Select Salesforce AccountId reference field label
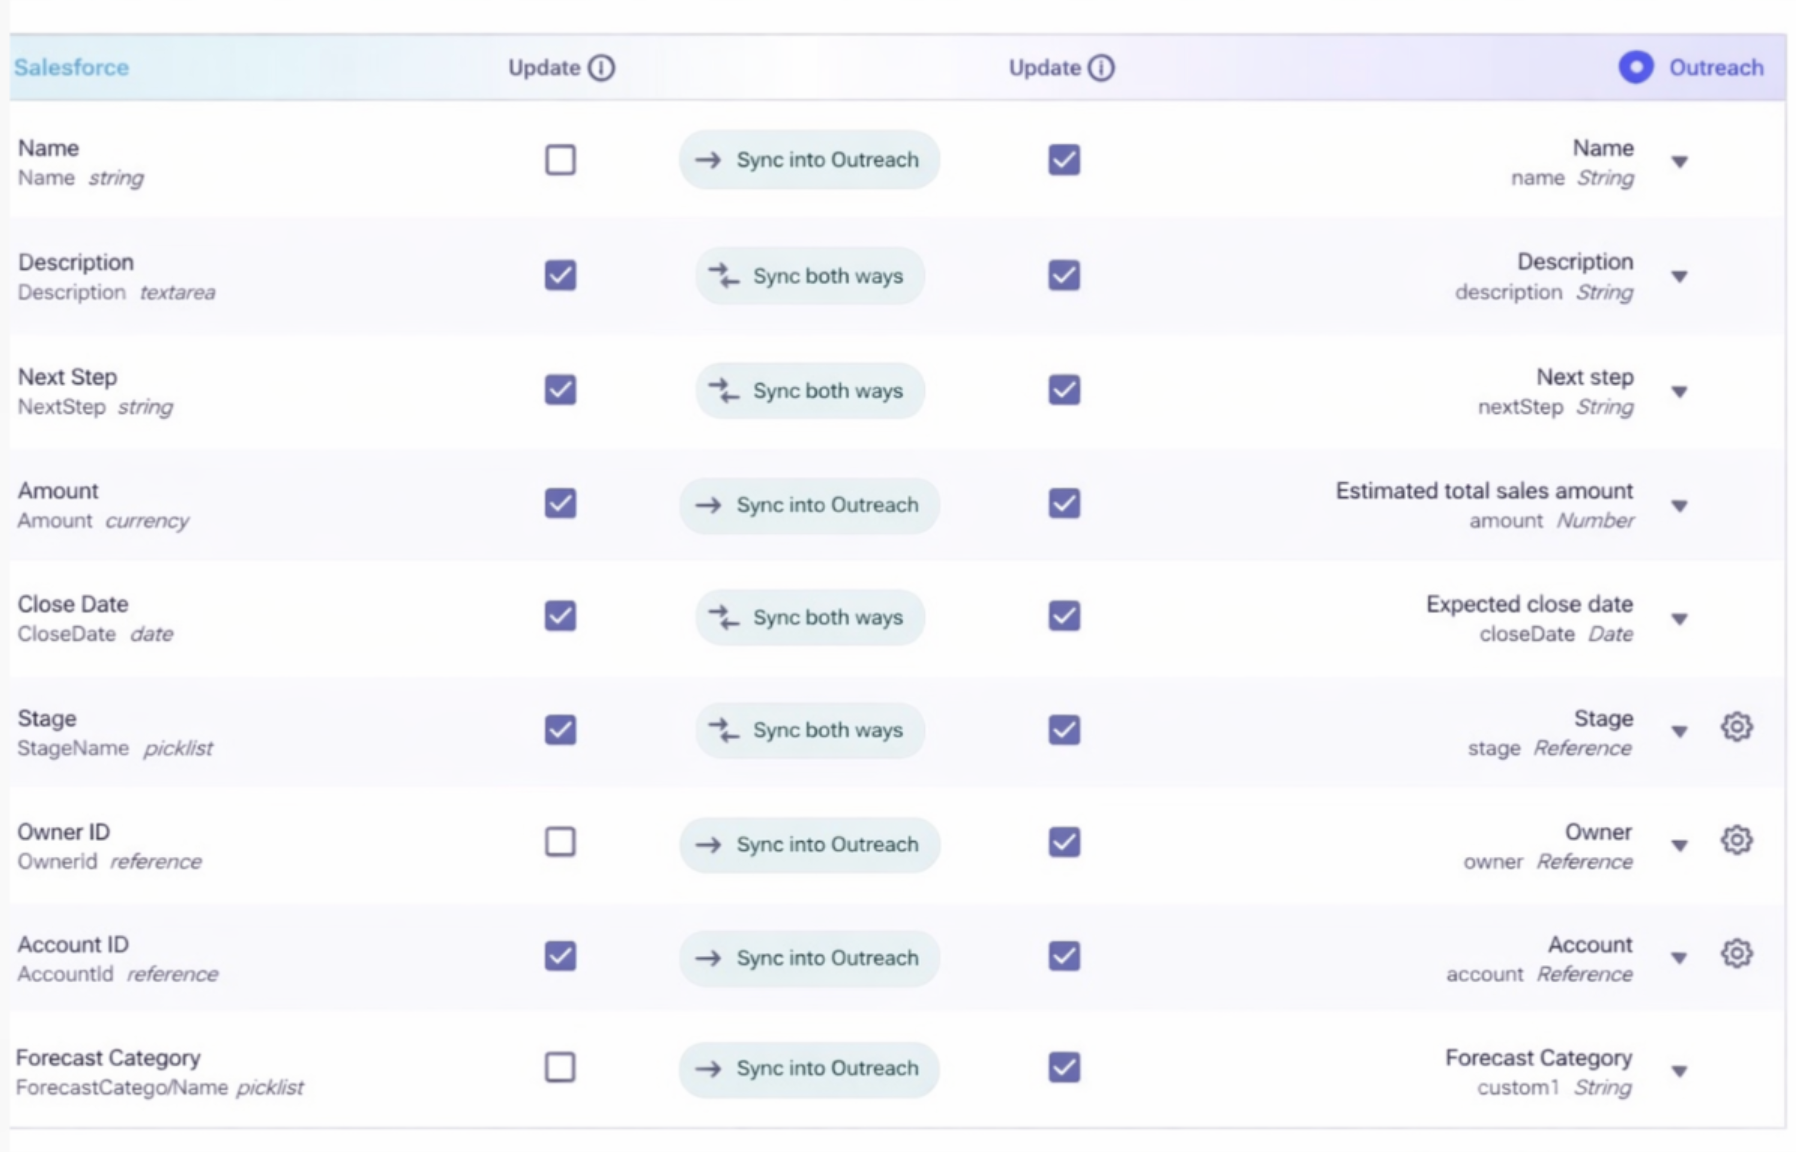This screenshot has width=1796, height=1152. point(117,959)
